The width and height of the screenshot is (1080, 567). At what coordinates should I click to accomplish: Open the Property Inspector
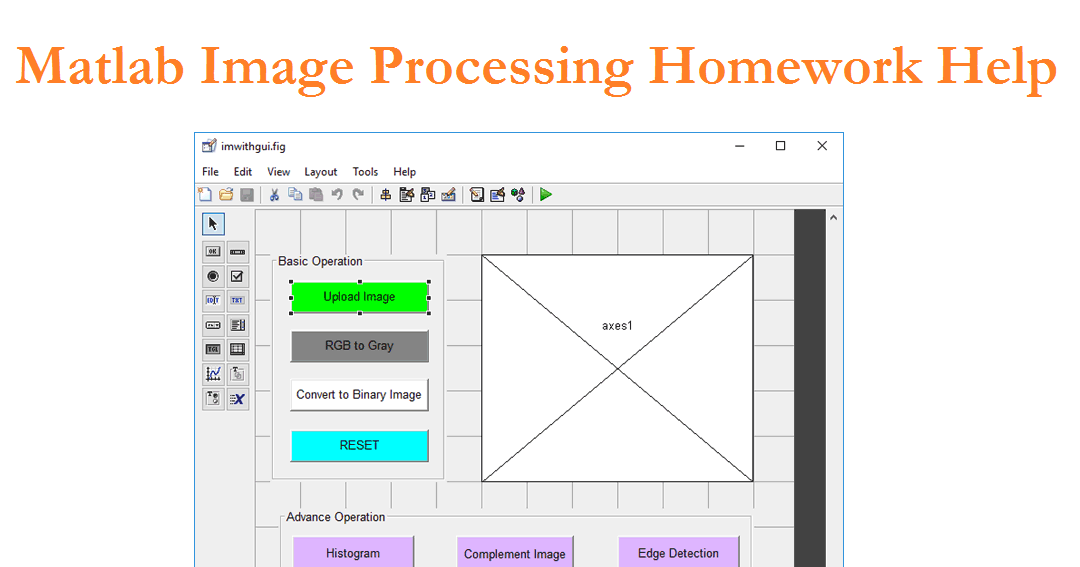(x=497, y=195)
